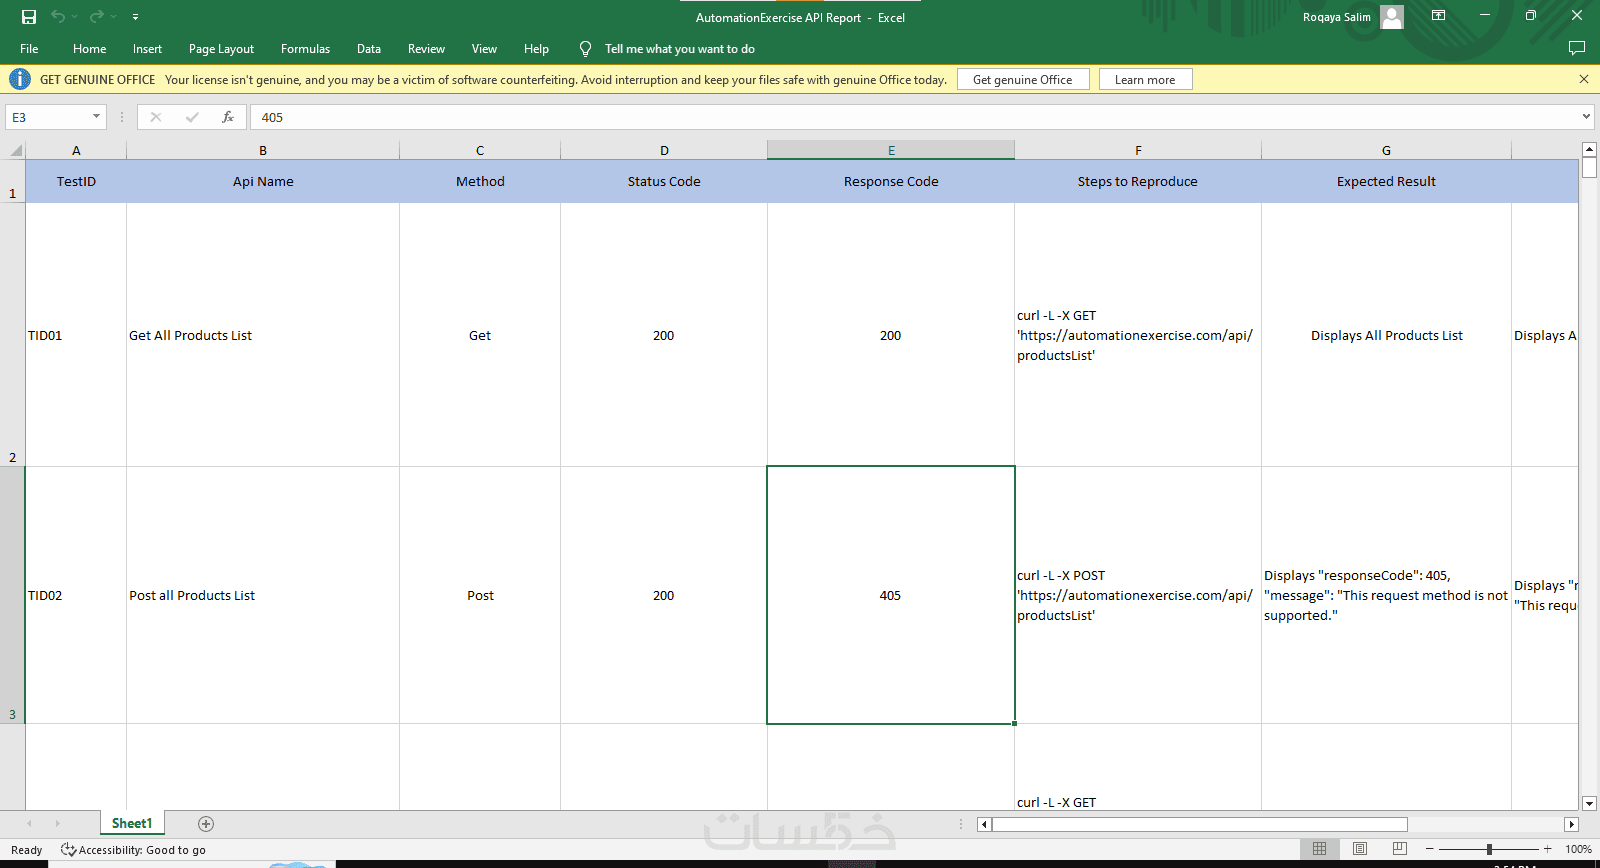The image size is (1600, 868).
Task: Click the Tell me what you want field
Action: 680,49
